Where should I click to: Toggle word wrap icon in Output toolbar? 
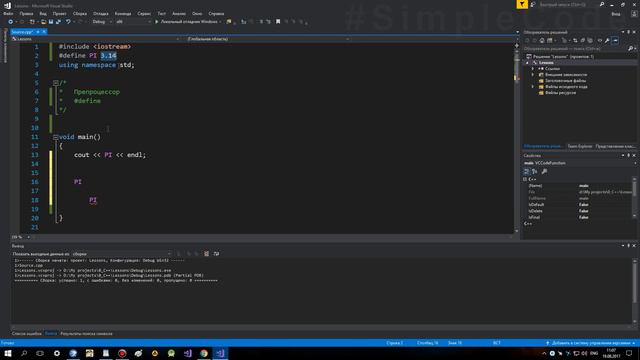pos(216,254)
